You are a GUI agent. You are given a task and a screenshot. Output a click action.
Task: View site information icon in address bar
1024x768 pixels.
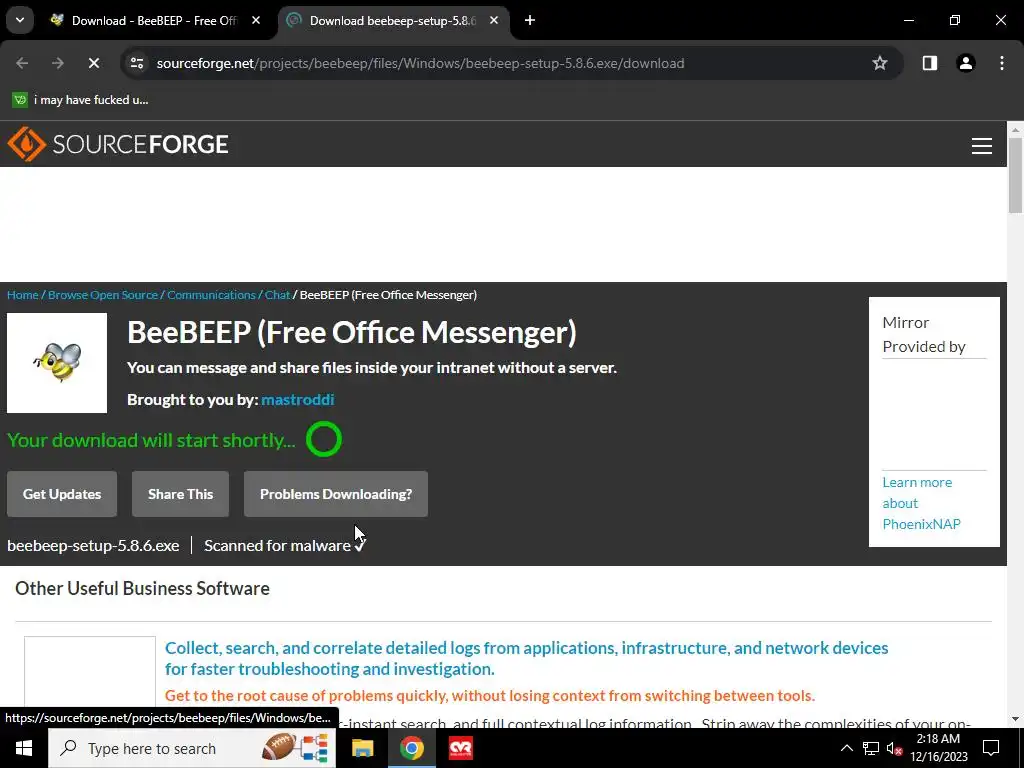tap(137, 63)
